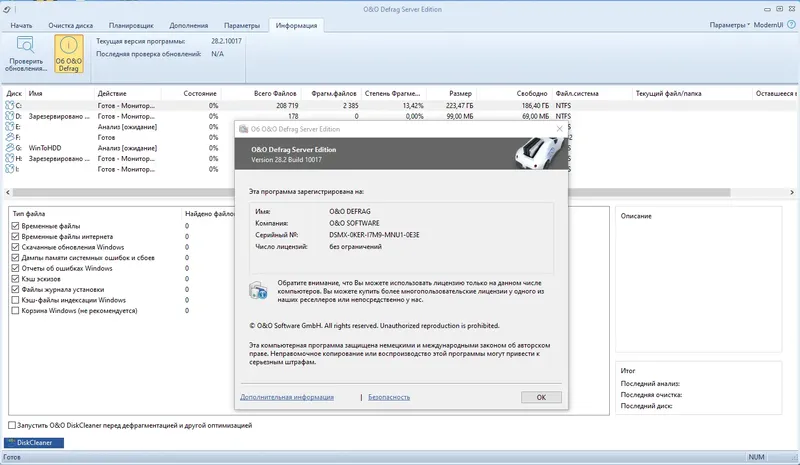Switch to Планировщик tab
The image size is (800, 465).
click(131, 26)
